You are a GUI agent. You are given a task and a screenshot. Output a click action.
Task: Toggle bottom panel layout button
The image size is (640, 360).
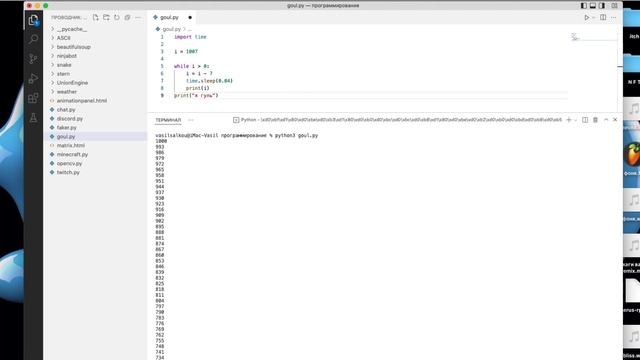(593, 6)
